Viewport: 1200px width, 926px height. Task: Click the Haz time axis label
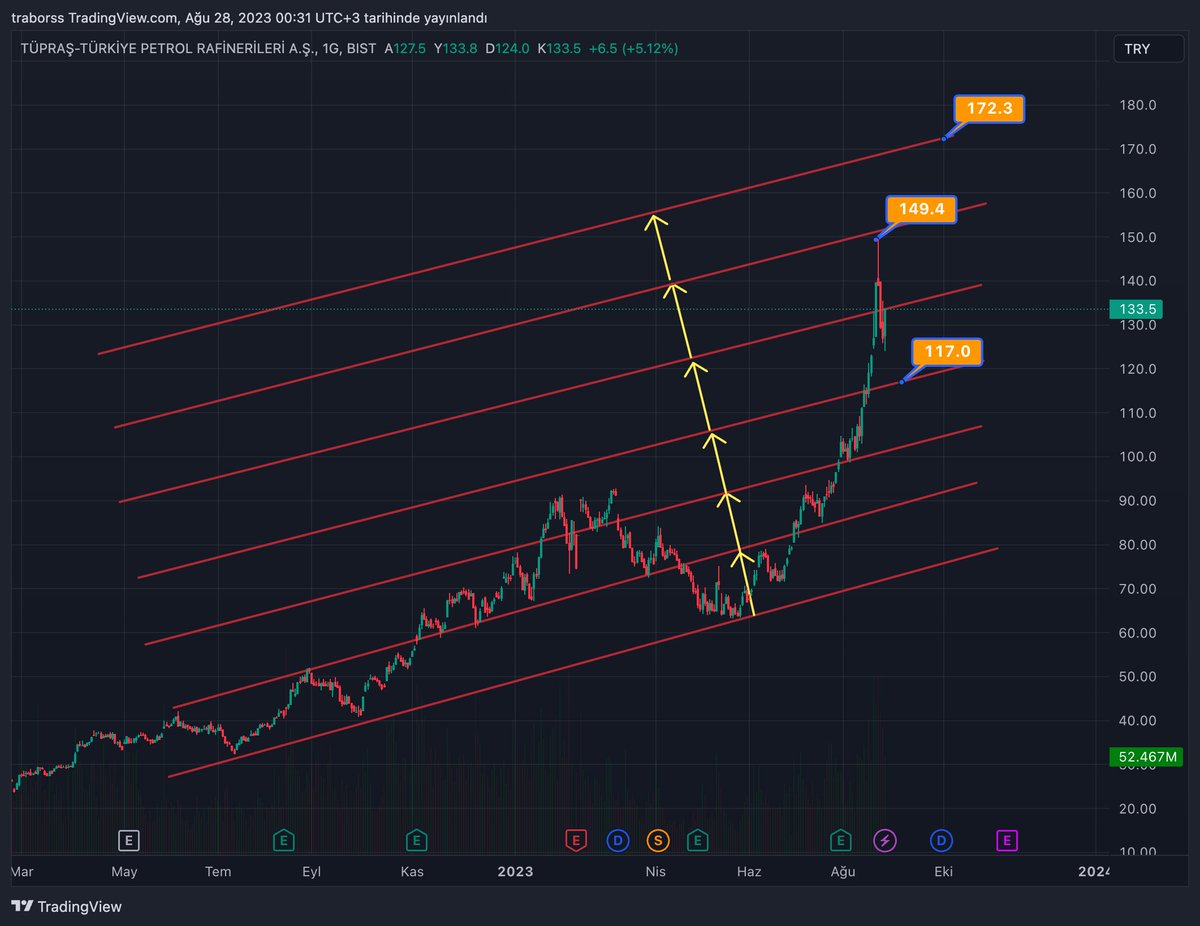pos(749,872)
